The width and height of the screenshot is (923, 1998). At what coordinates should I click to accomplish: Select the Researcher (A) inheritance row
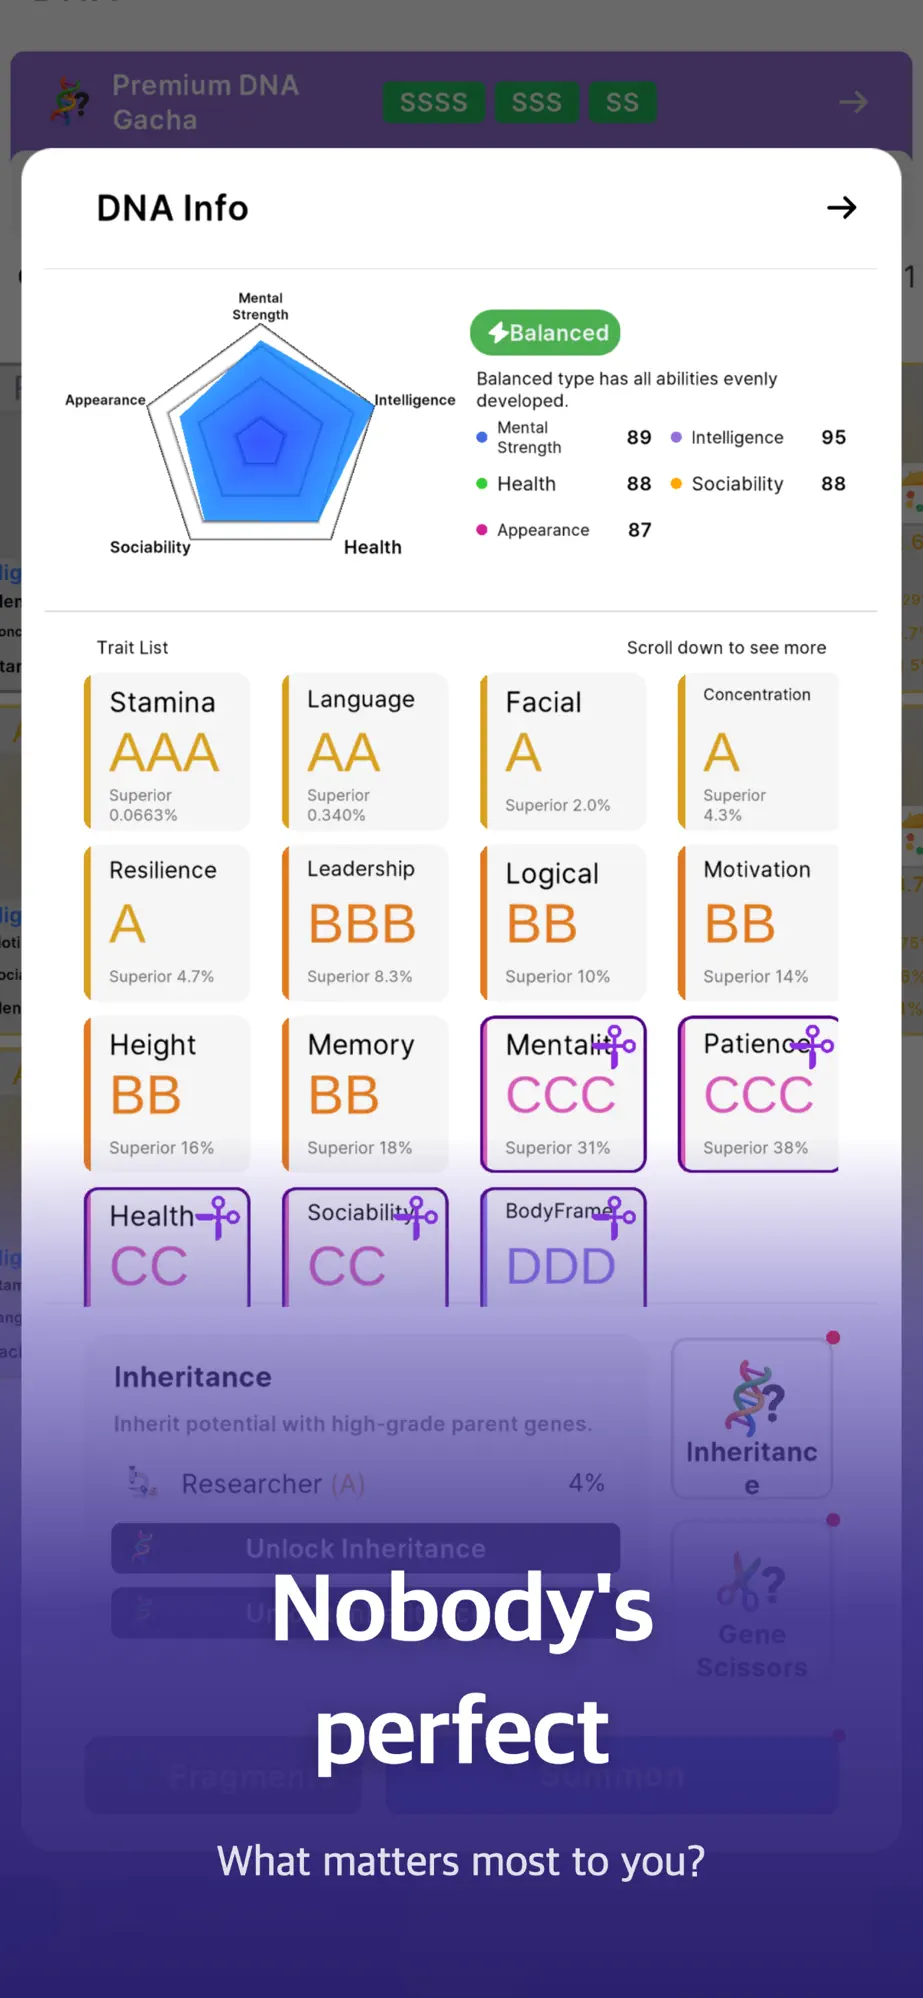(x=366, y=1483)
